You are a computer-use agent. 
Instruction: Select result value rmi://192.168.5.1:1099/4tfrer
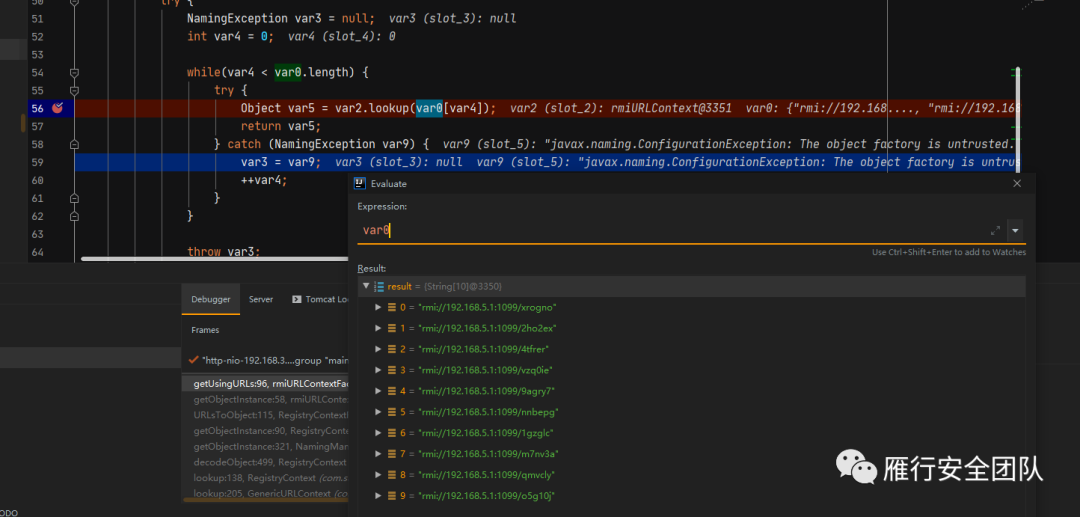[x=484, y=349]
